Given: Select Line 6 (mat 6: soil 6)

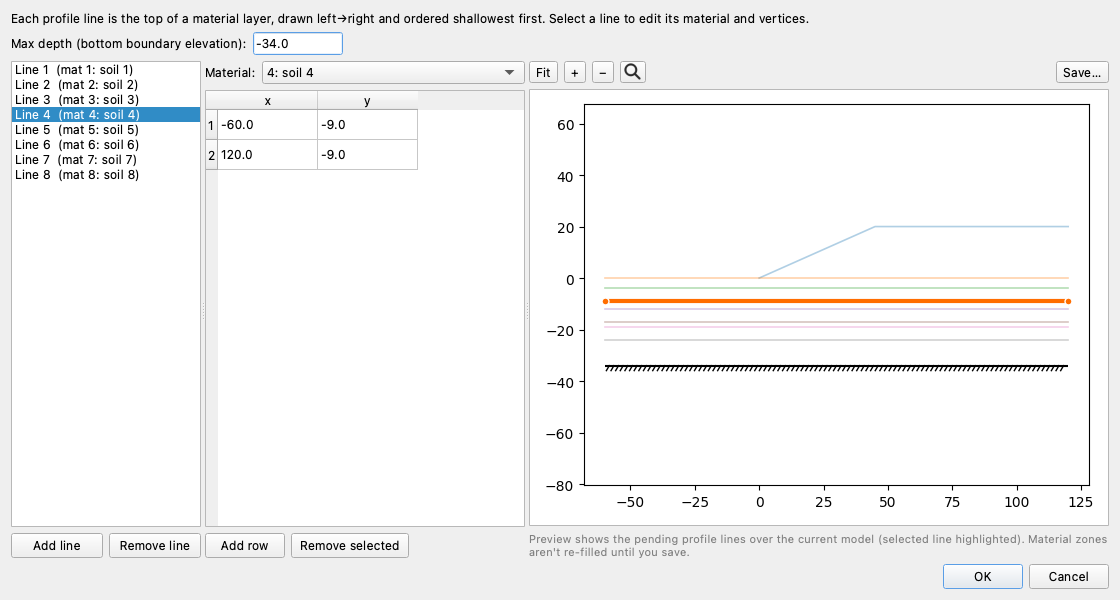Looking at the screenshot, I should (x=106, y=144).
